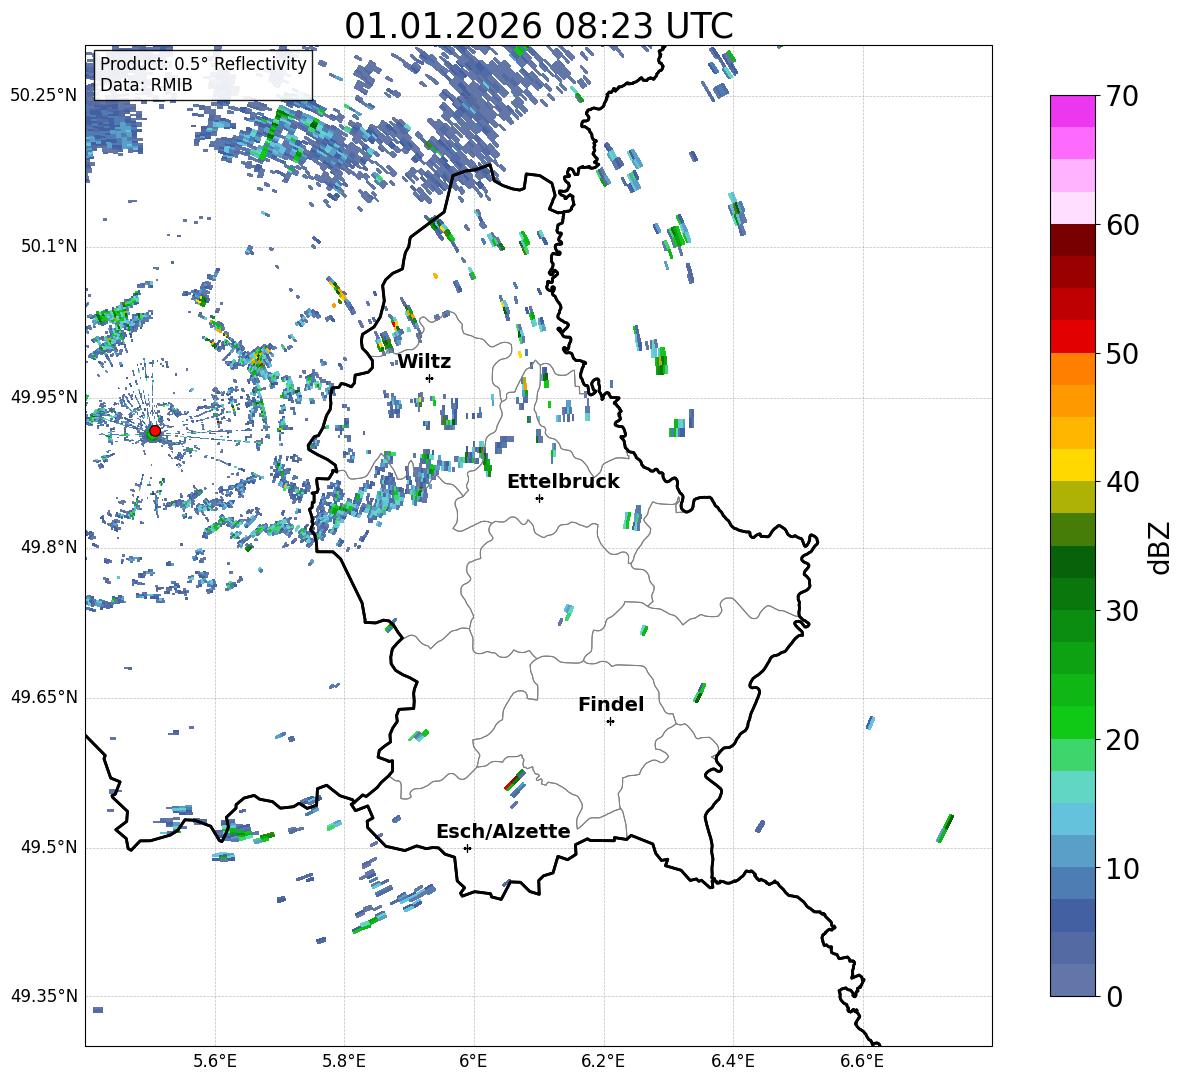
Task: Select the Ettelbruck city label
Action: [x=563, y=482]
